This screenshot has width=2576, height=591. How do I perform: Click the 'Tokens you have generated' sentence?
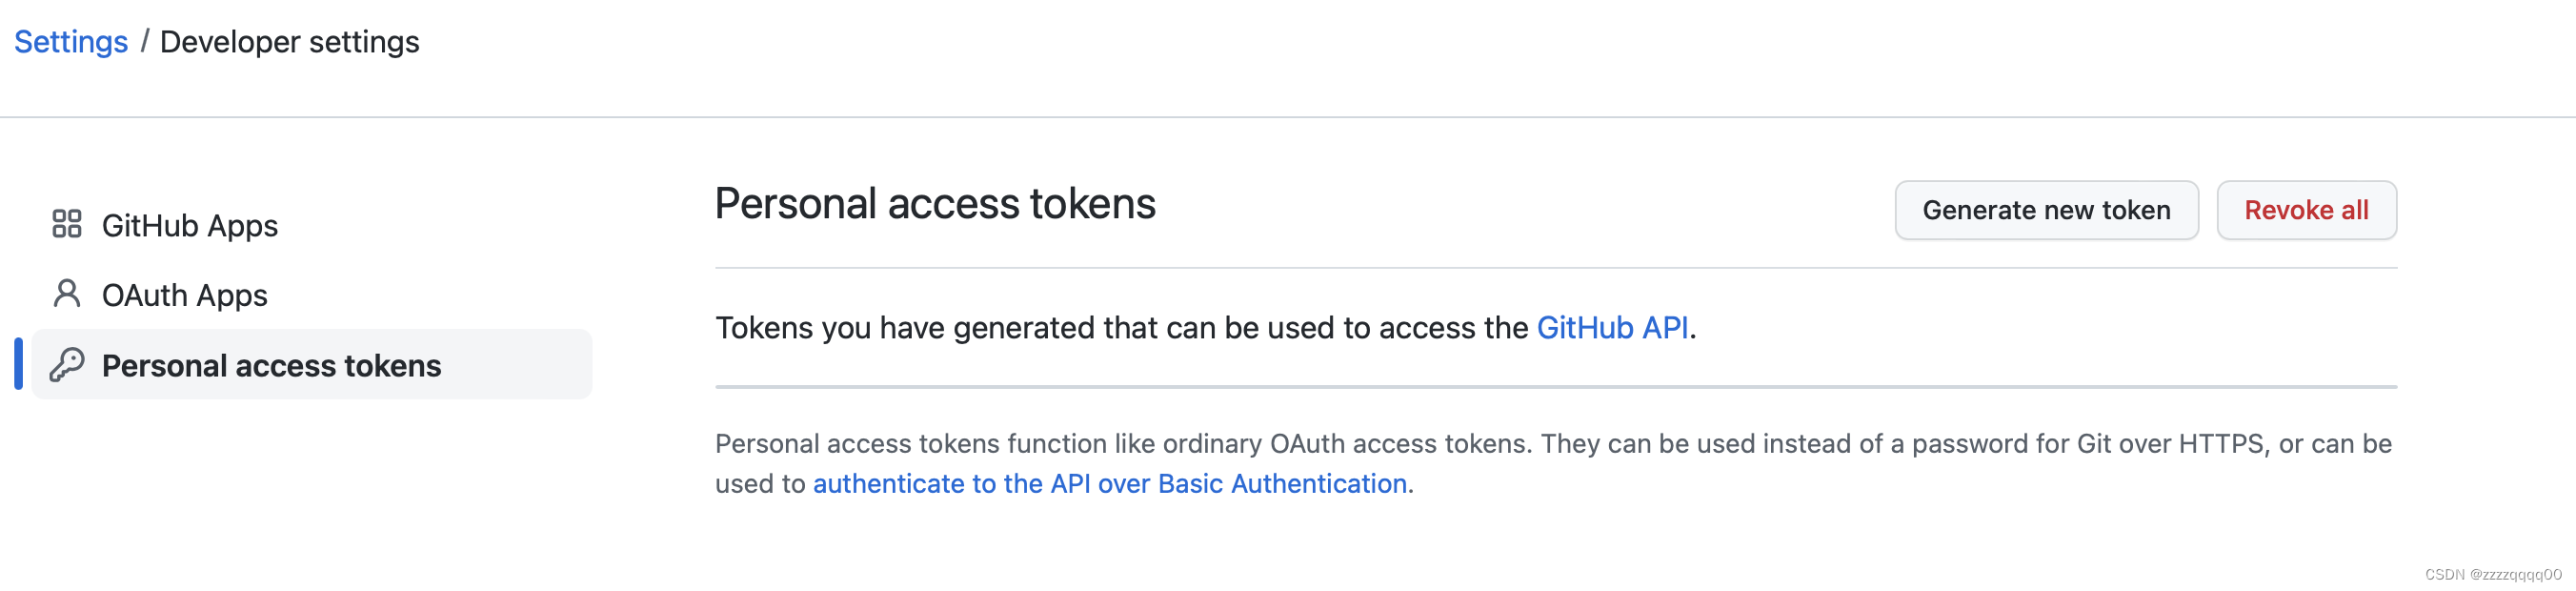click(x=1205, y=328)
